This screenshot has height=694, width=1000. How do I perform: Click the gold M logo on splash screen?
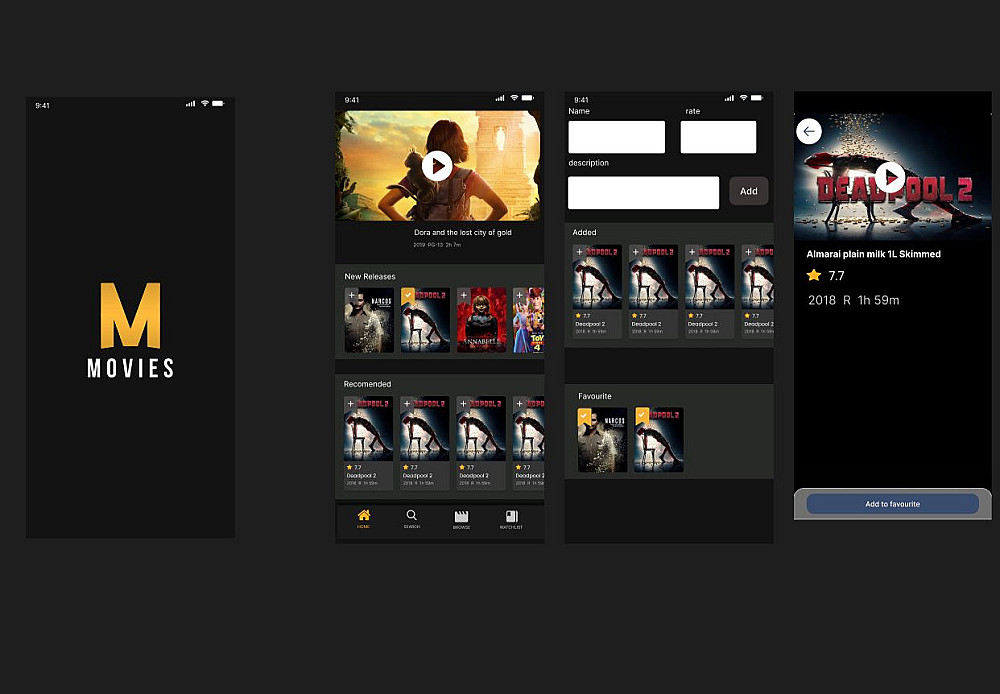pos(131,315)
